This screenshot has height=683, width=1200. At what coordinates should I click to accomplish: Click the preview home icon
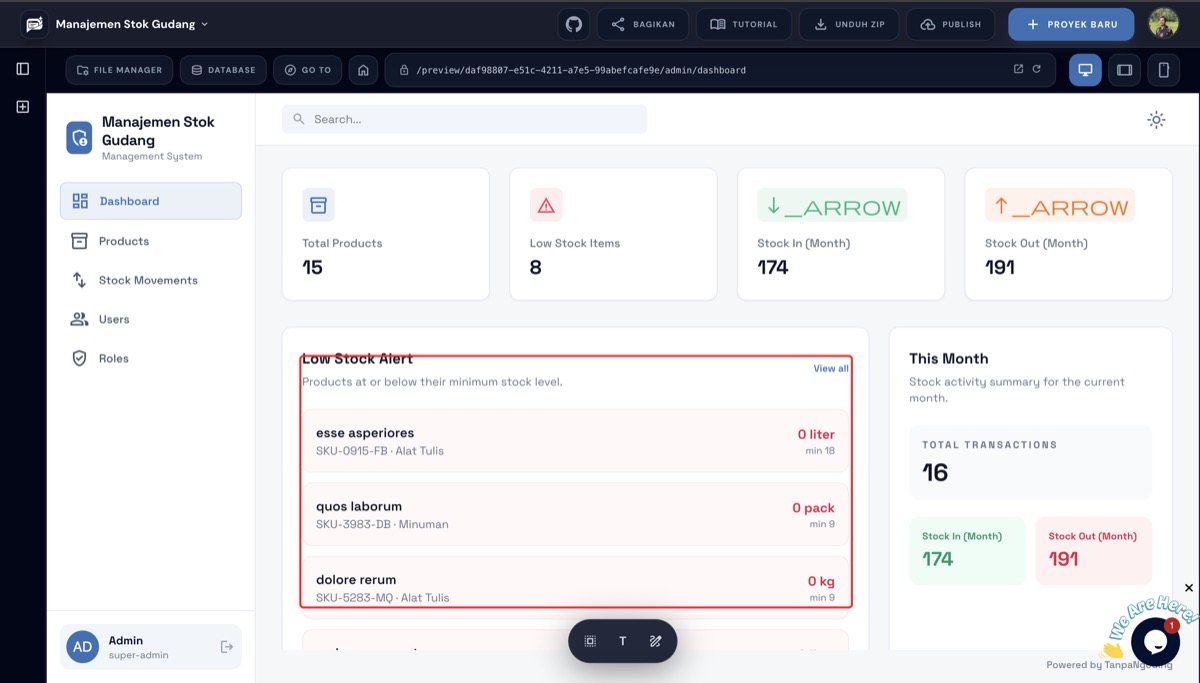(364, 70)
